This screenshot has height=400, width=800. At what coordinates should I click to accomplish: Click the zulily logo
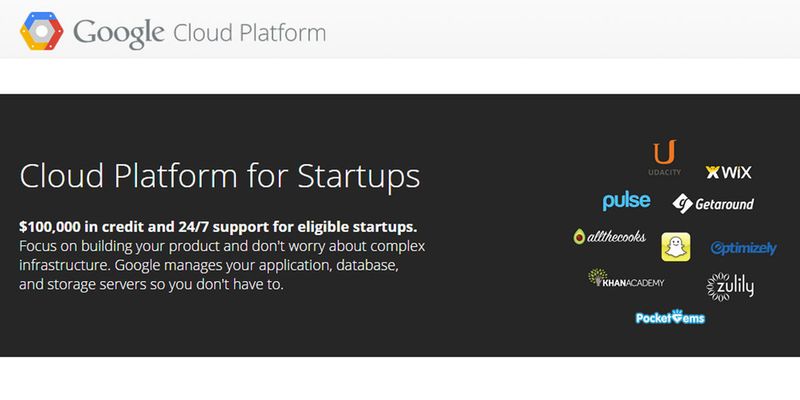pyautogui.click(x=730, y=287)
